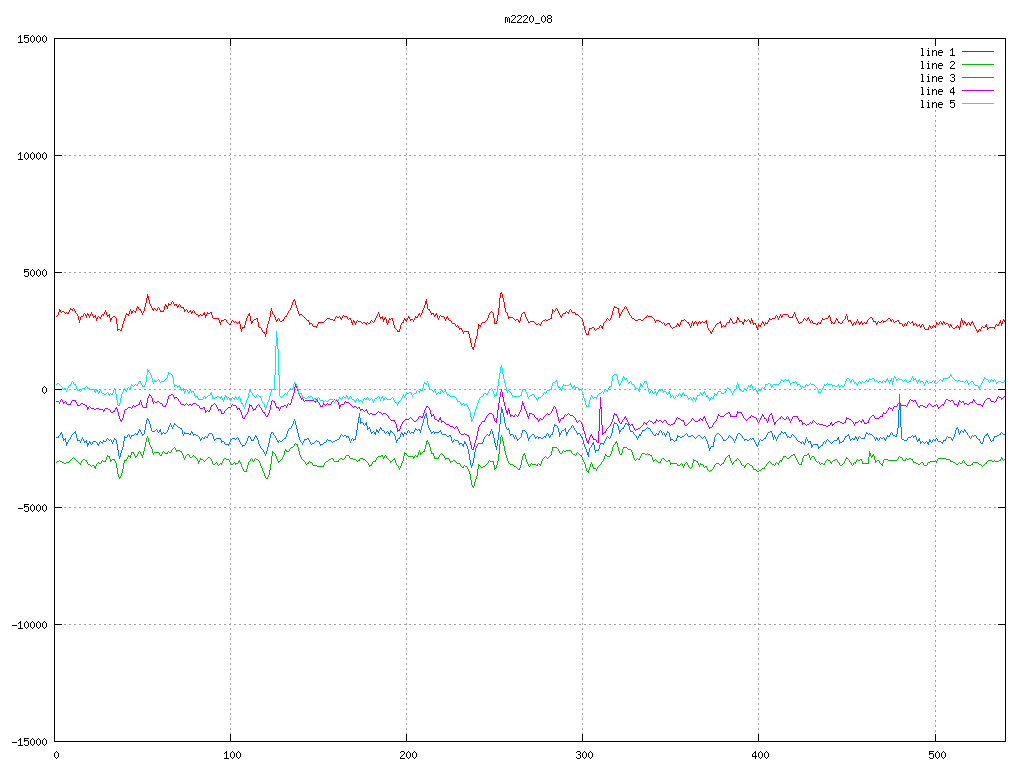This screenshot has height=768, width=1024.
Task: Click the tall cyan spike near x=125
Action: click(x=277, y=359)
